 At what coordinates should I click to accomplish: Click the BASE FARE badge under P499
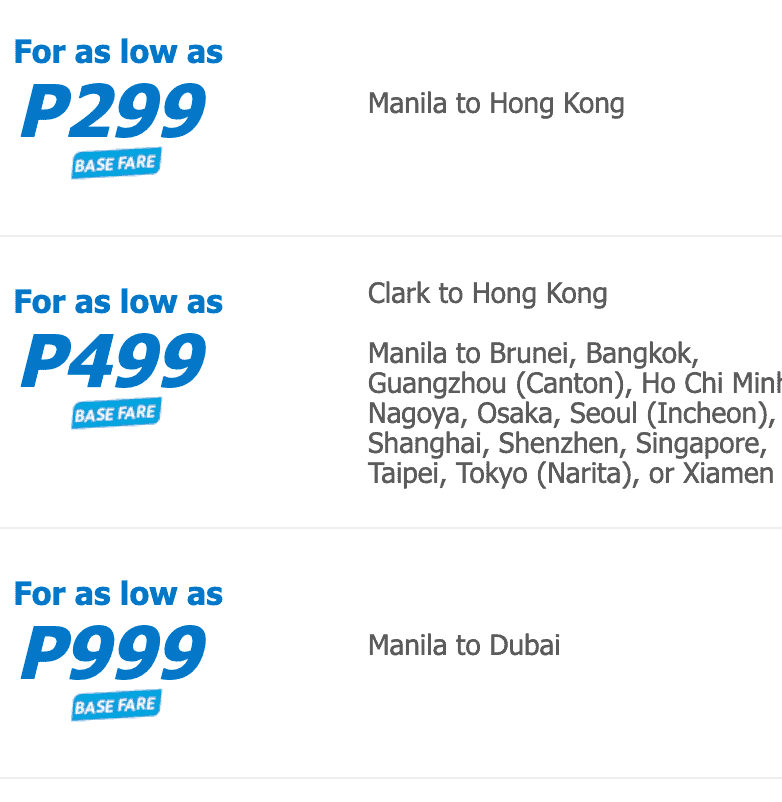coord(116,413)
